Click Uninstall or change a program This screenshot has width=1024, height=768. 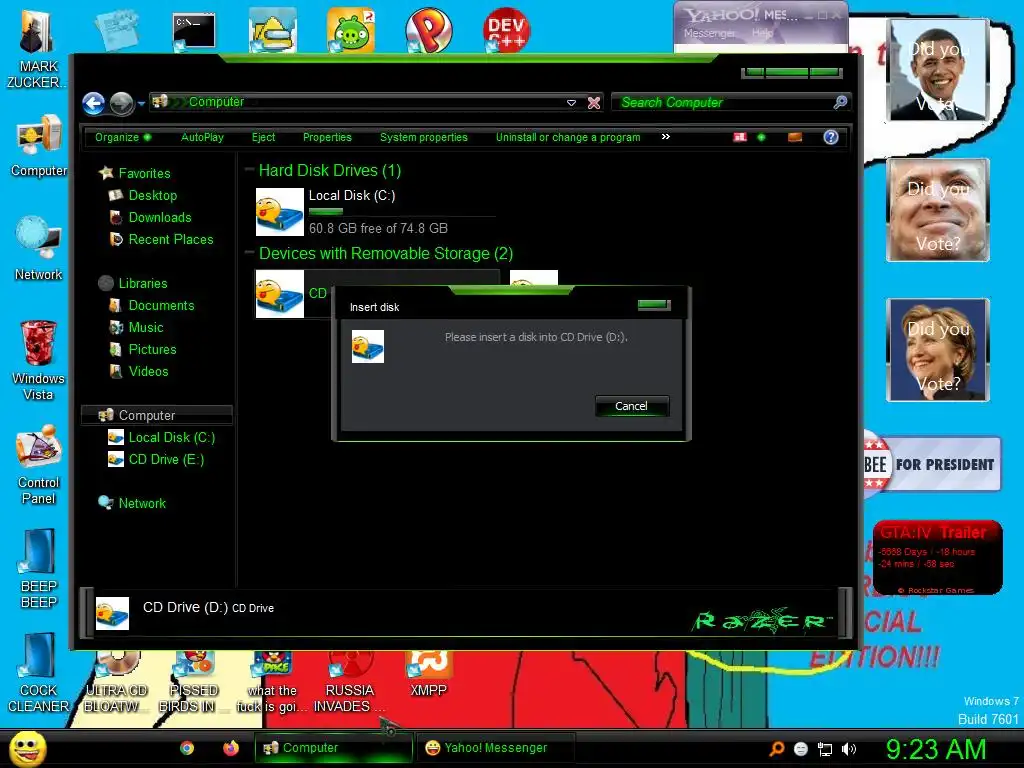(x=568, y=137)
